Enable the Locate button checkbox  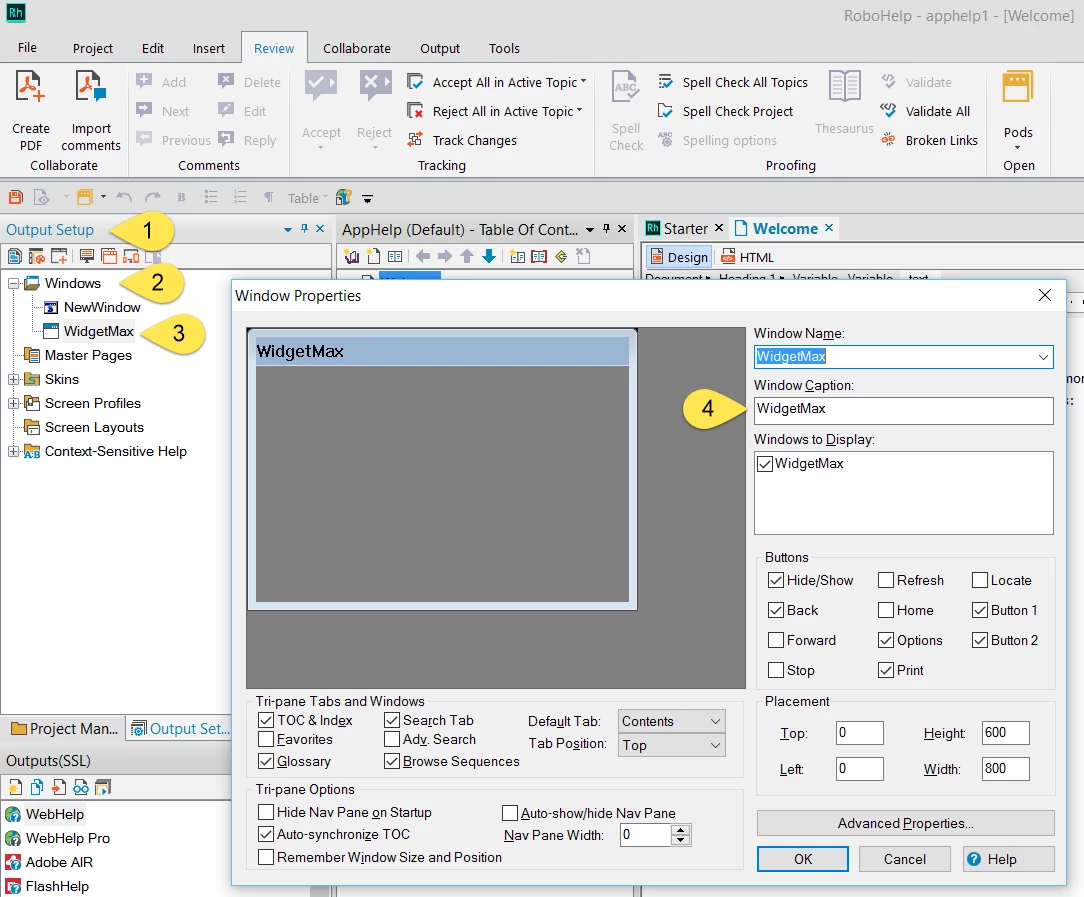pyautogui.click(x=980, y=580)
